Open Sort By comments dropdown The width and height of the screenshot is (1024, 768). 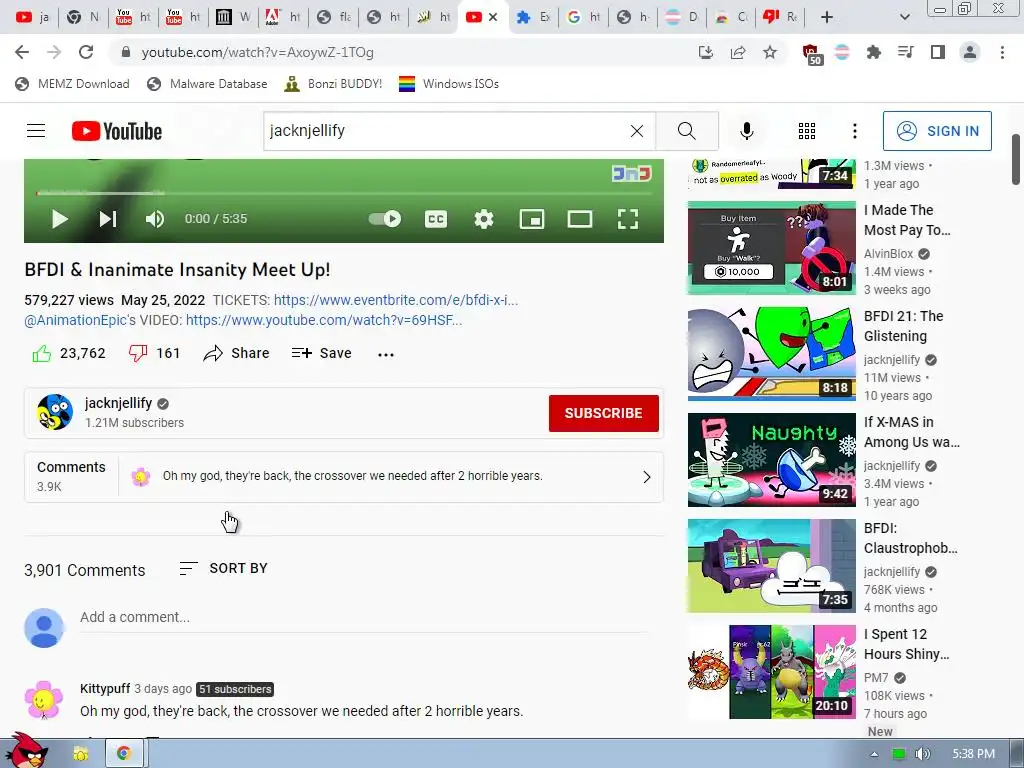(x=223, y=568)
